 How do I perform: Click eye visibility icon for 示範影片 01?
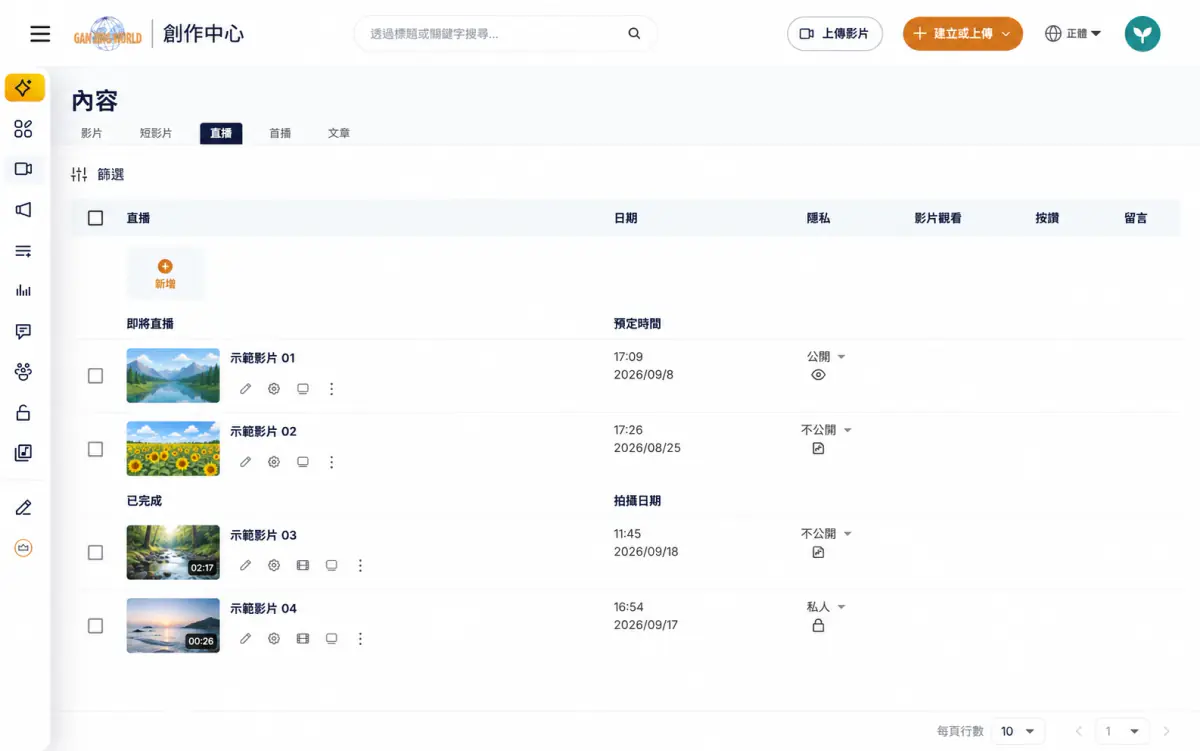[x=818, y=375]
